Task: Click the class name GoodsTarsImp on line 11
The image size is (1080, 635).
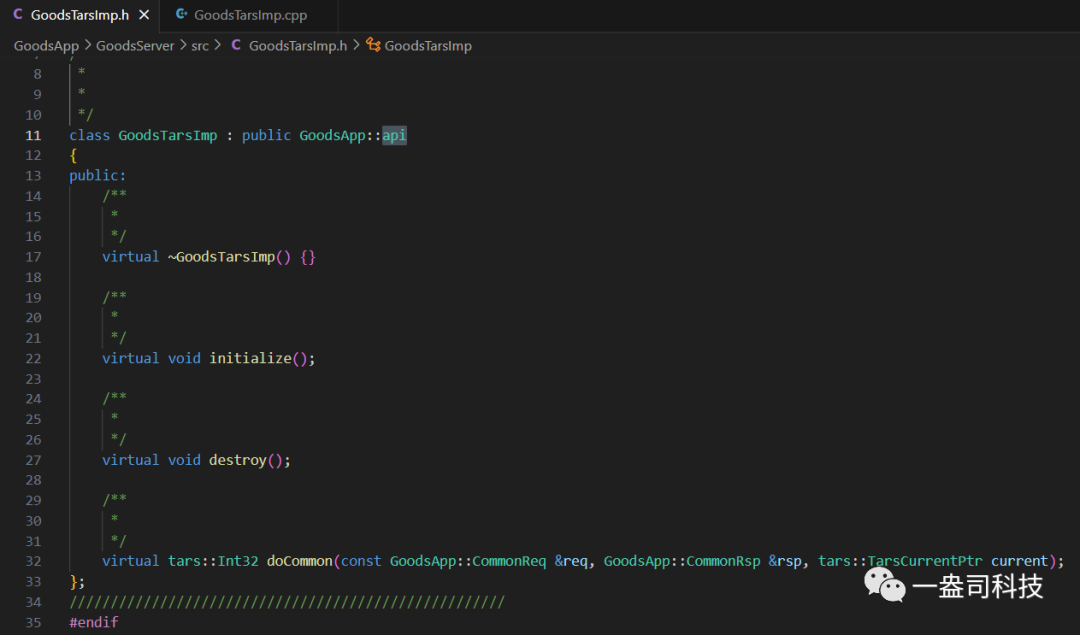Action: pos(167,135)
